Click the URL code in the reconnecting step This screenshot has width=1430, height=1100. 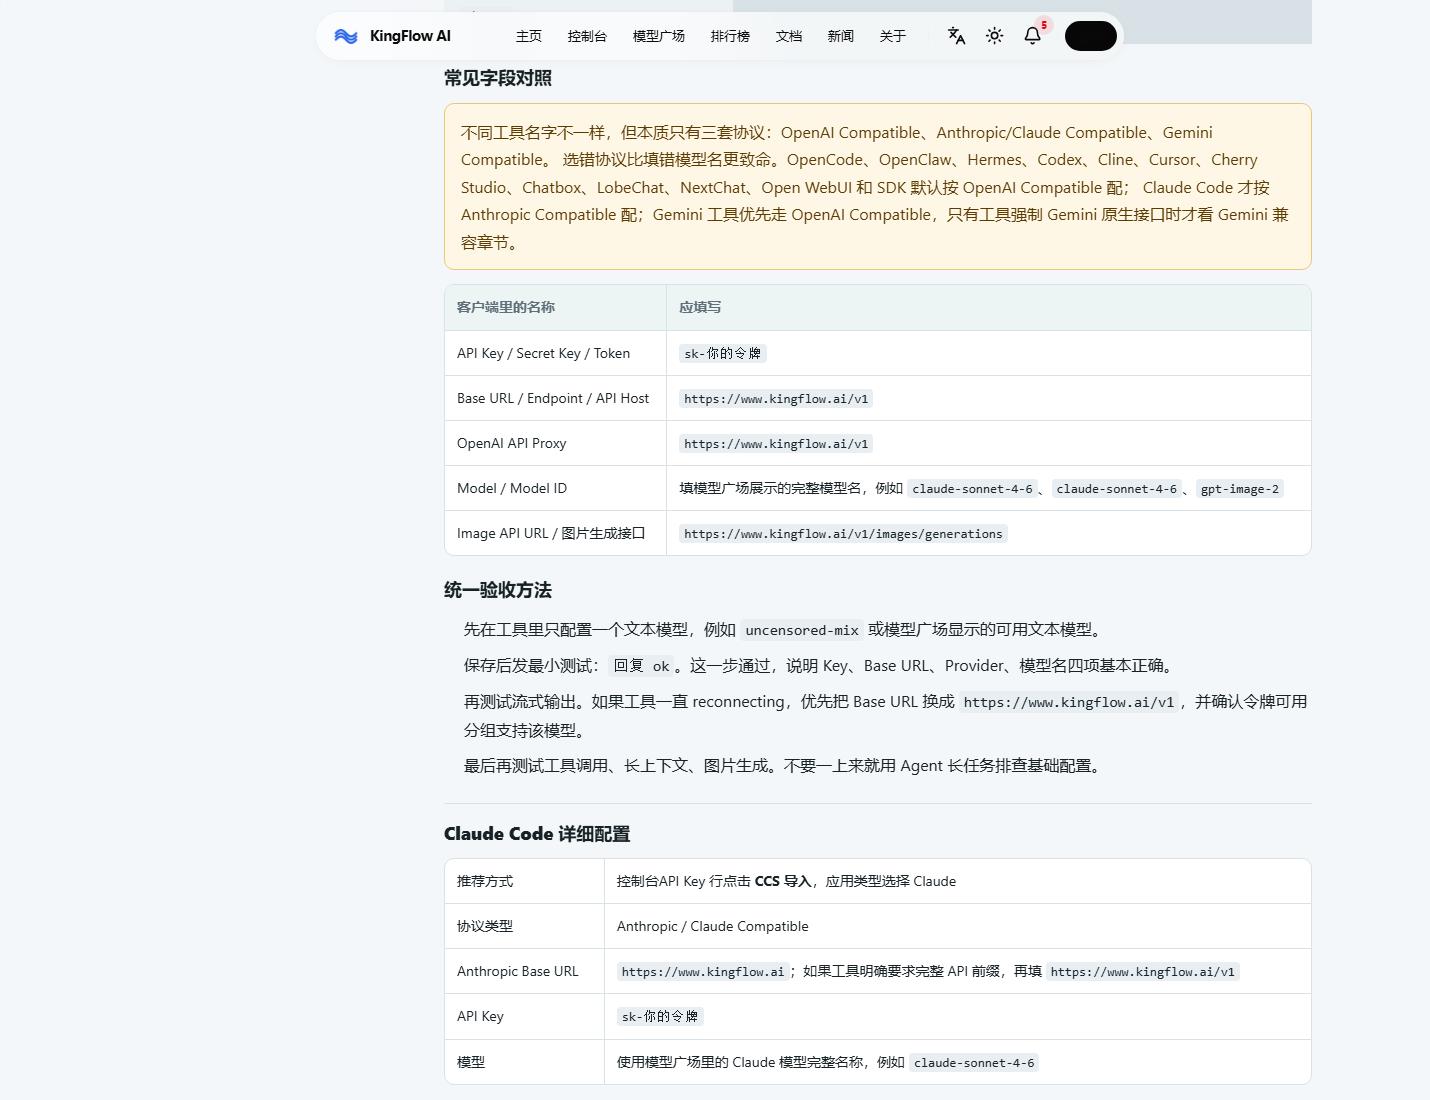point(1069,702)
